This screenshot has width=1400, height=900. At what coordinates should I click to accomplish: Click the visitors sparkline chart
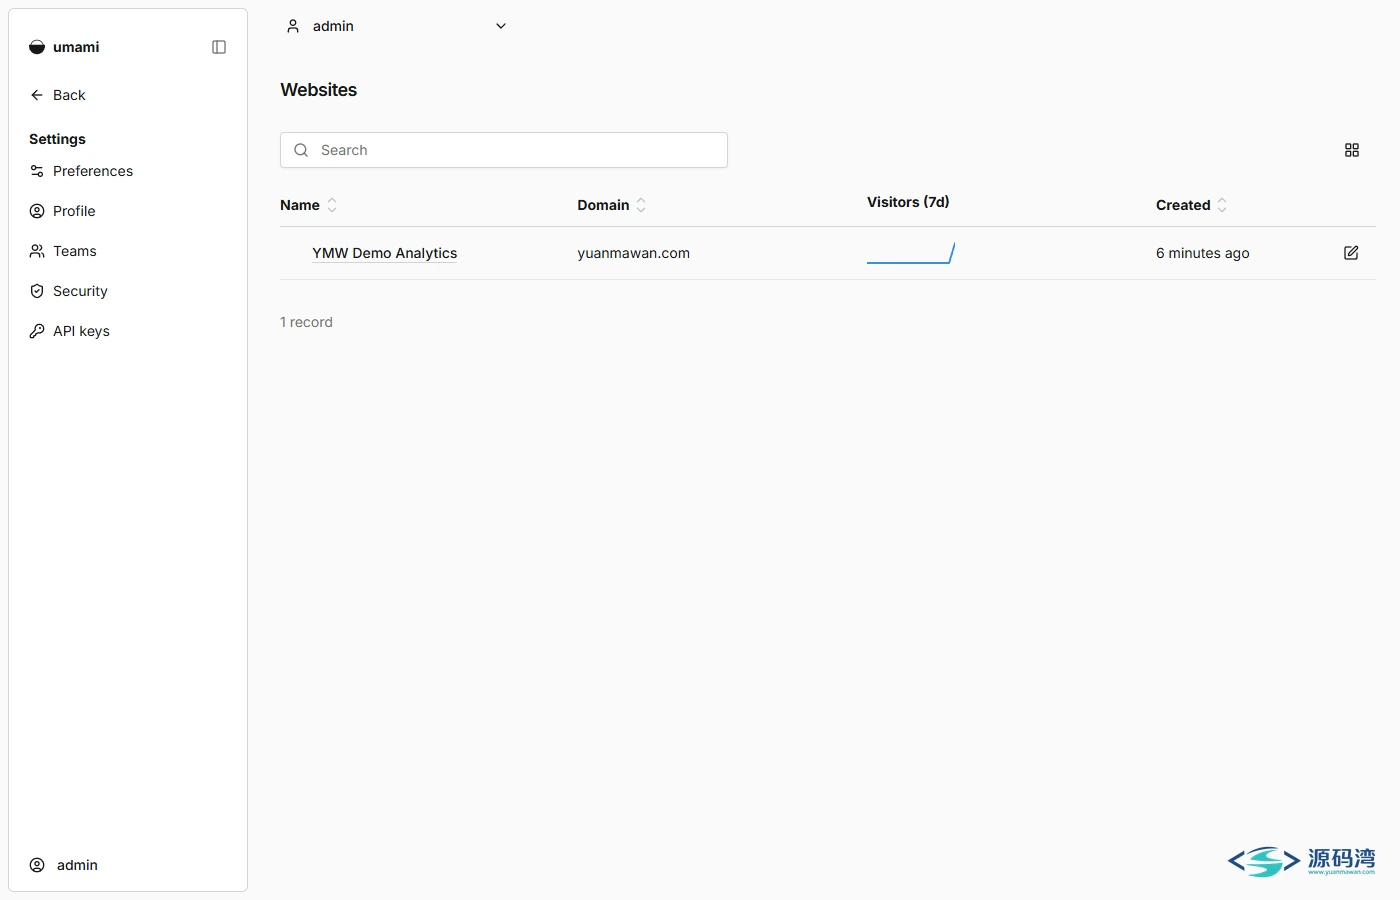click(911, 253)
